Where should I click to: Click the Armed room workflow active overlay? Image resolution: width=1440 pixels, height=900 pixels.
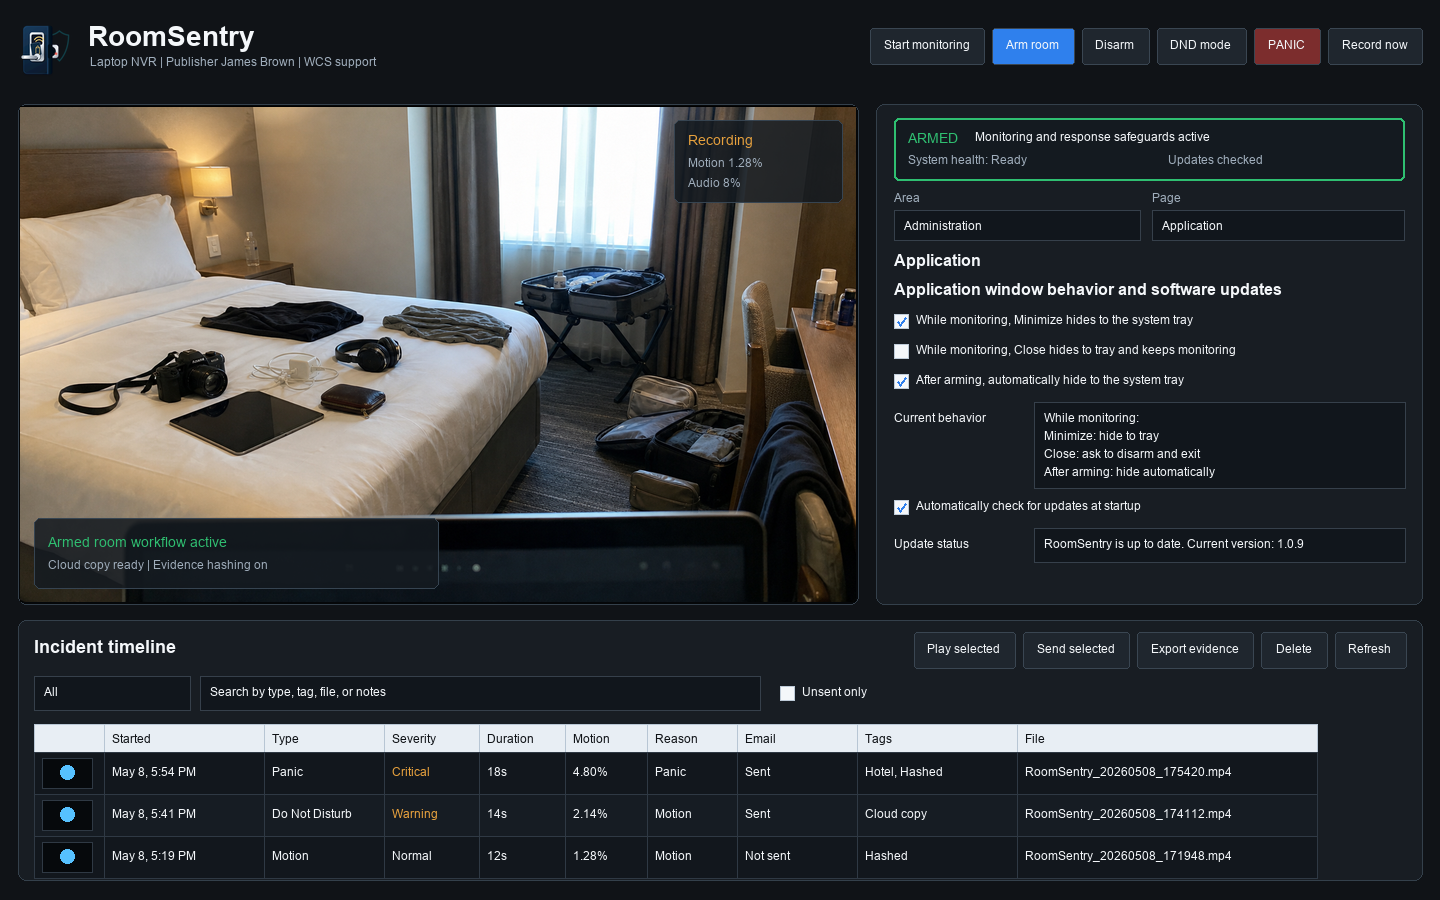(236, 554)
